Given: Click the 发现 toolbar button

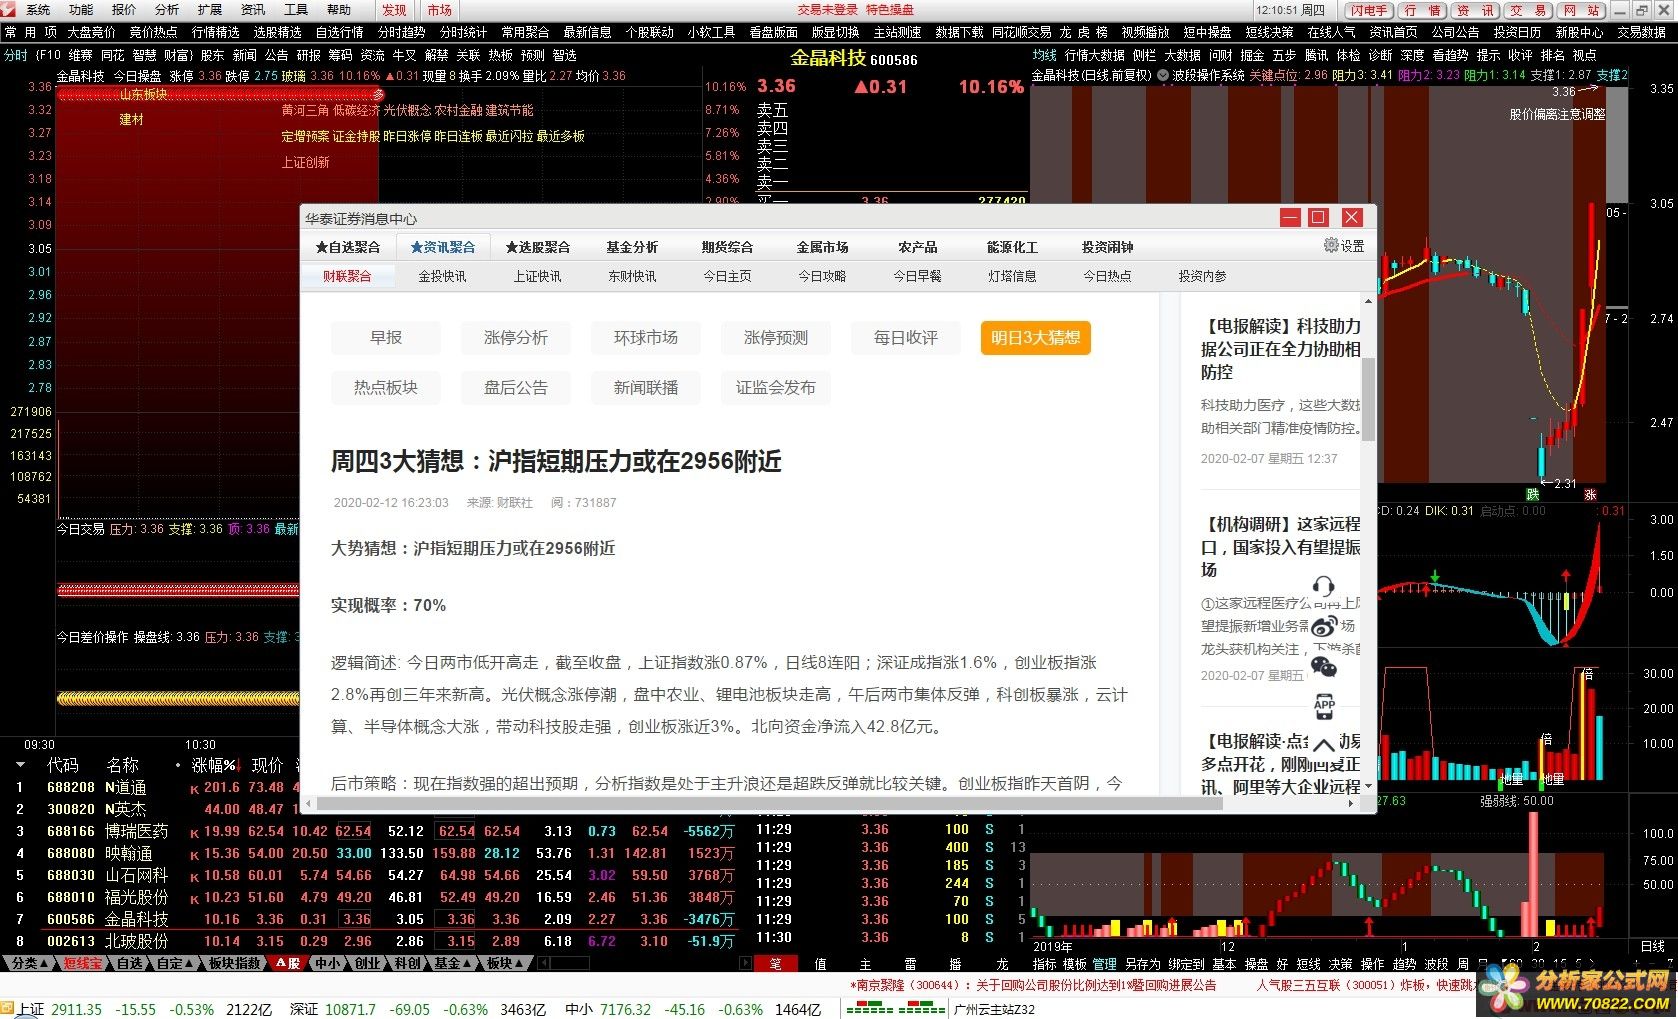Looking at the screenshot, I should point(394,10).
